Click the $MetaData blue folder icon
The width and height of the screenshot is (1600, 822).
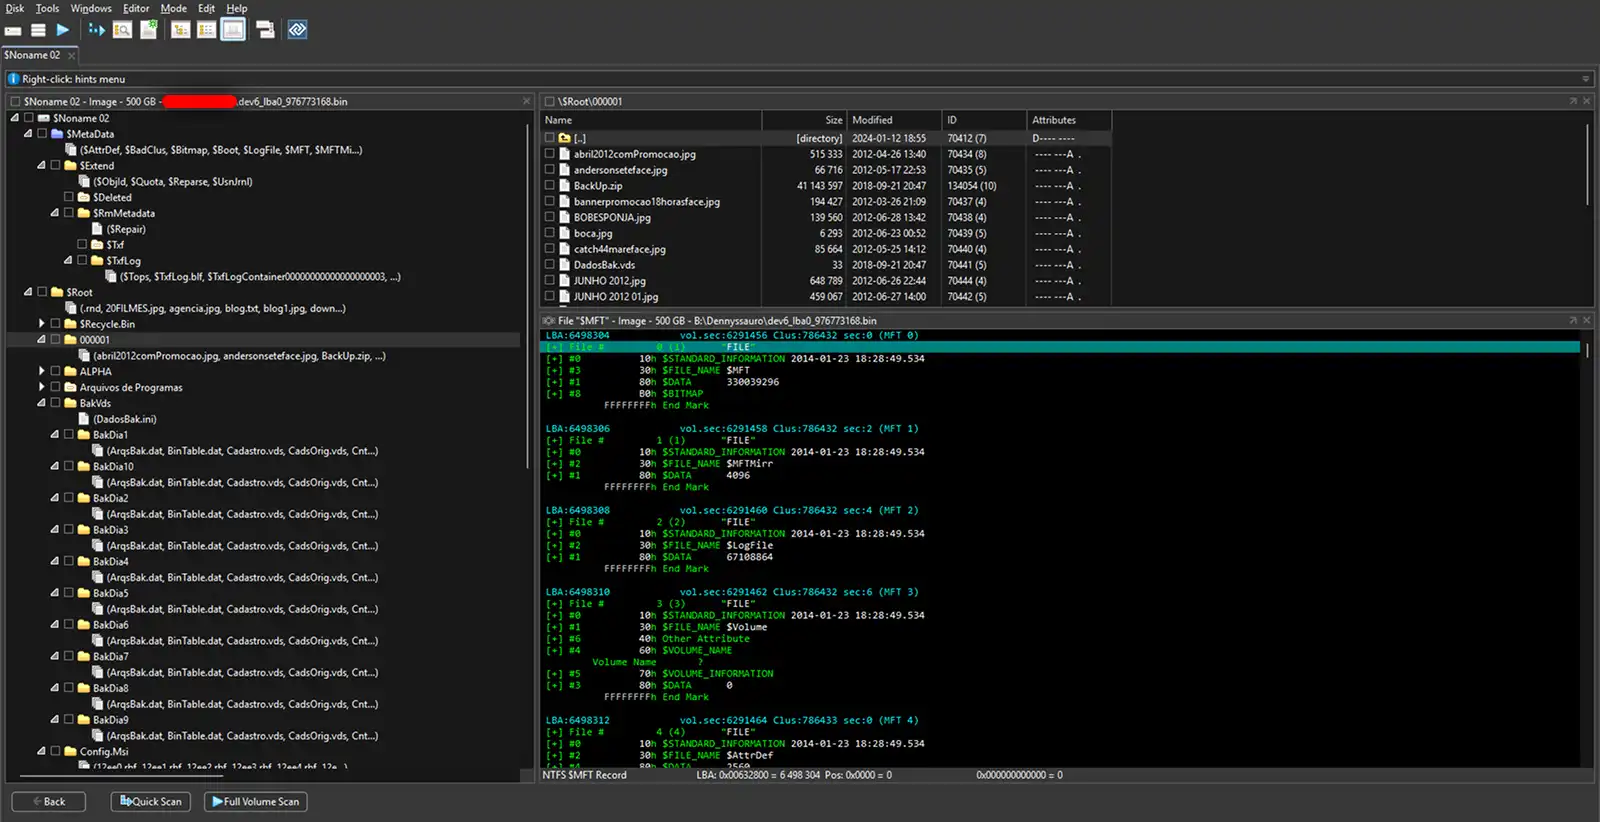(57, 134)
